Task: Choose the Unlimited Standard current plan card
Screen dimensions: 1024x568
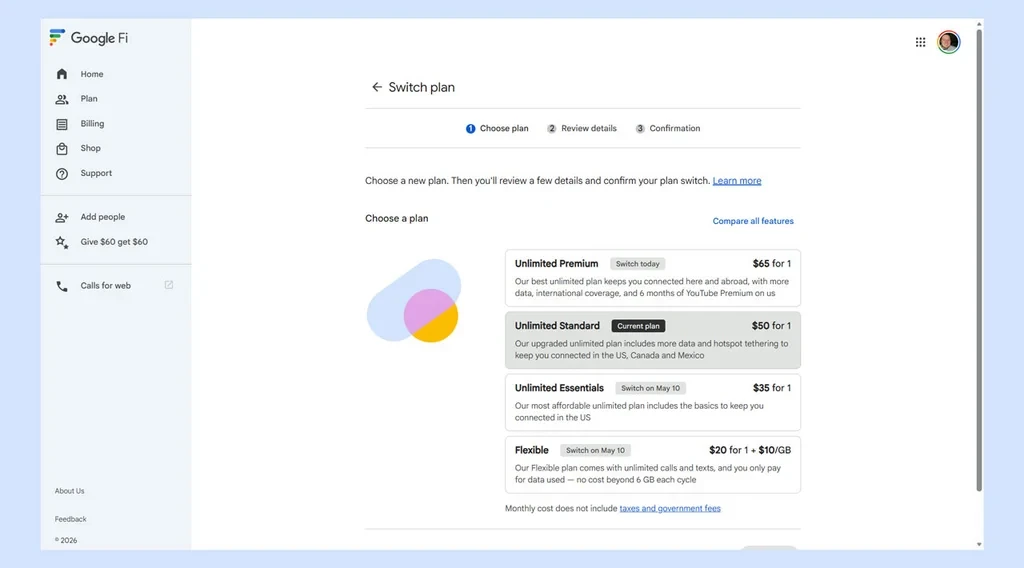Action: pos(652,340)
